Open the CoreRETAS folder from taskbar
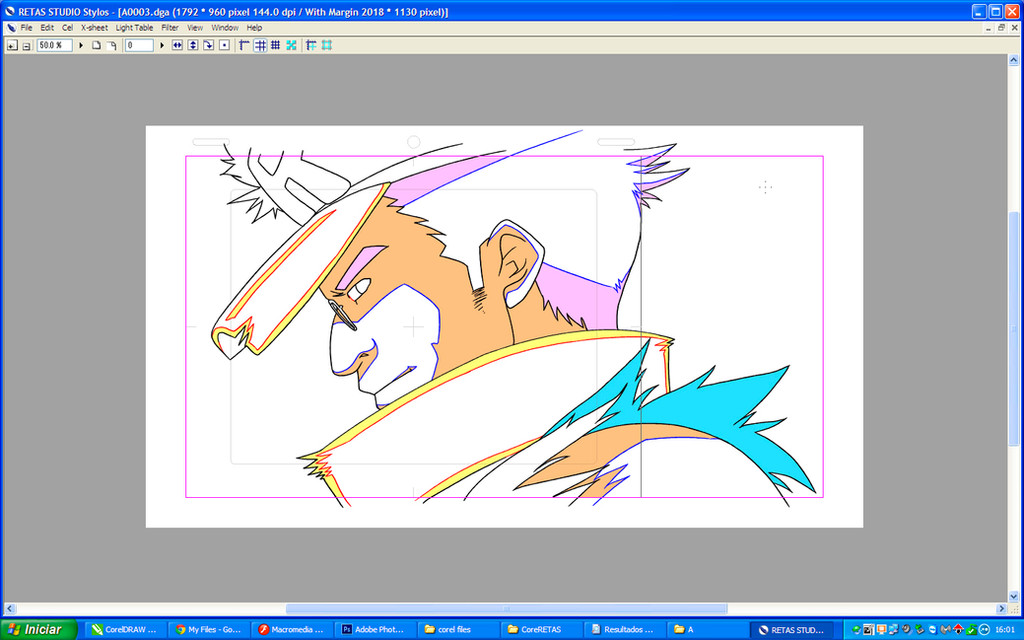This screenshot has height=640, width=1024. point(539,630)
